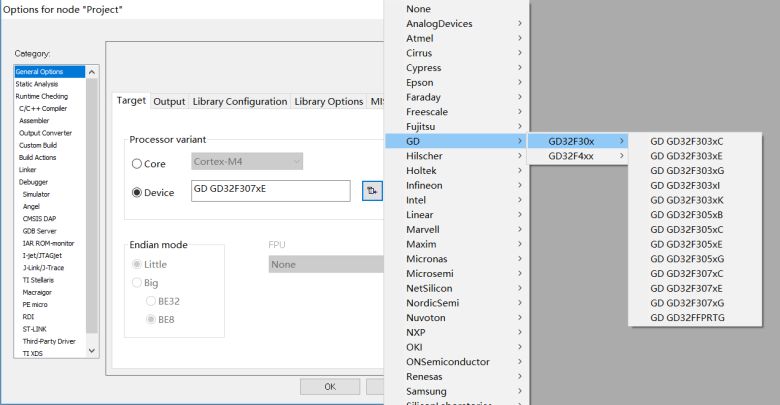The height and width of the screenshot is (405, 780).
Task: Select Third-Party Driver category
Action: coord(49,341)
